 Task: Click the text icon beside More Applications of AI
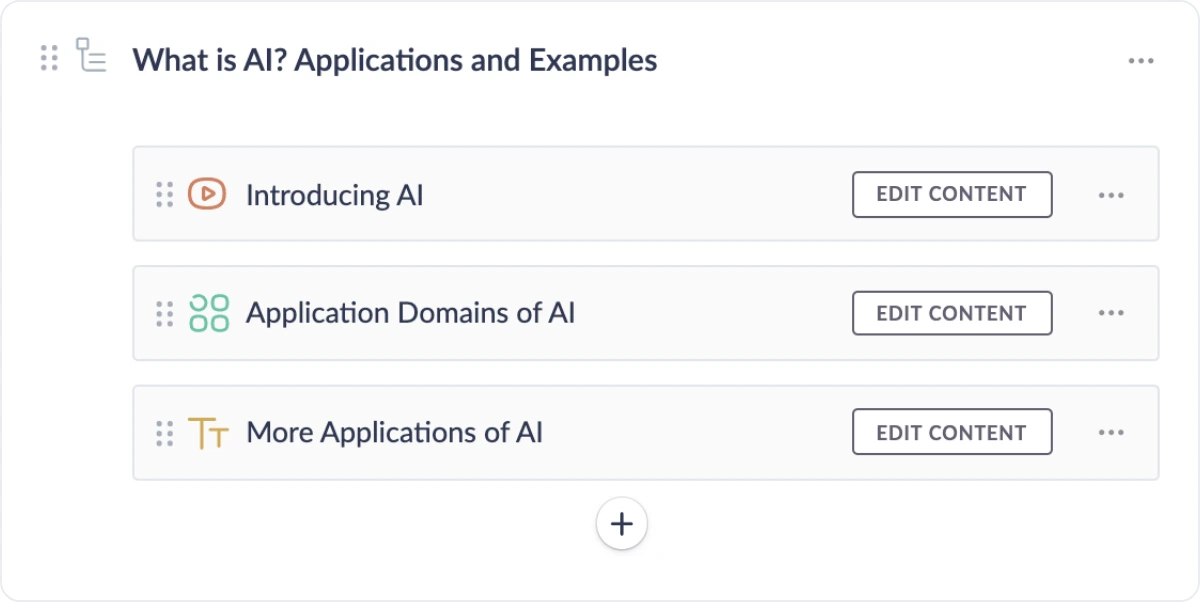click(208, 433)
